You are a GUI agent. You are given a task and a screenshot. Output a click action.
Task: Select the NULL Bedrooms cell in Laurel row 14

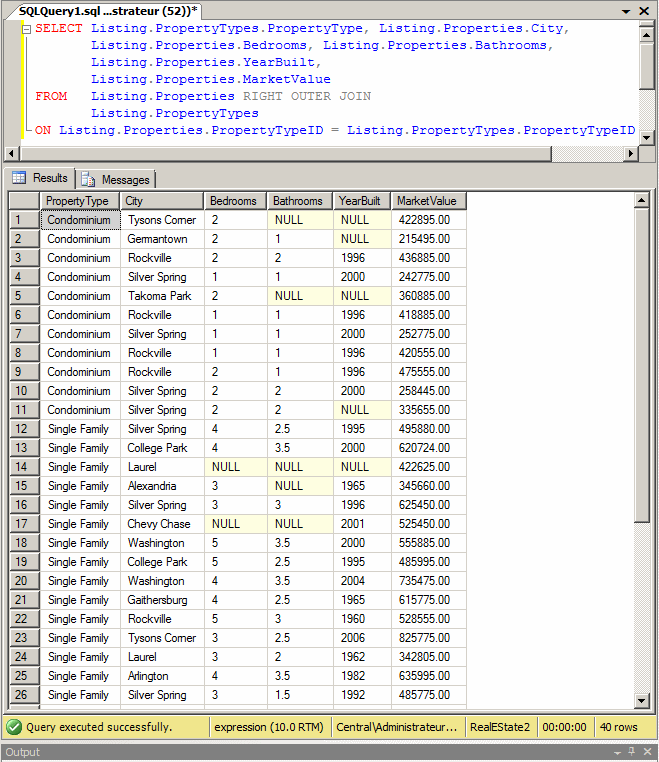pyautogui.click(x=235, y=467)
